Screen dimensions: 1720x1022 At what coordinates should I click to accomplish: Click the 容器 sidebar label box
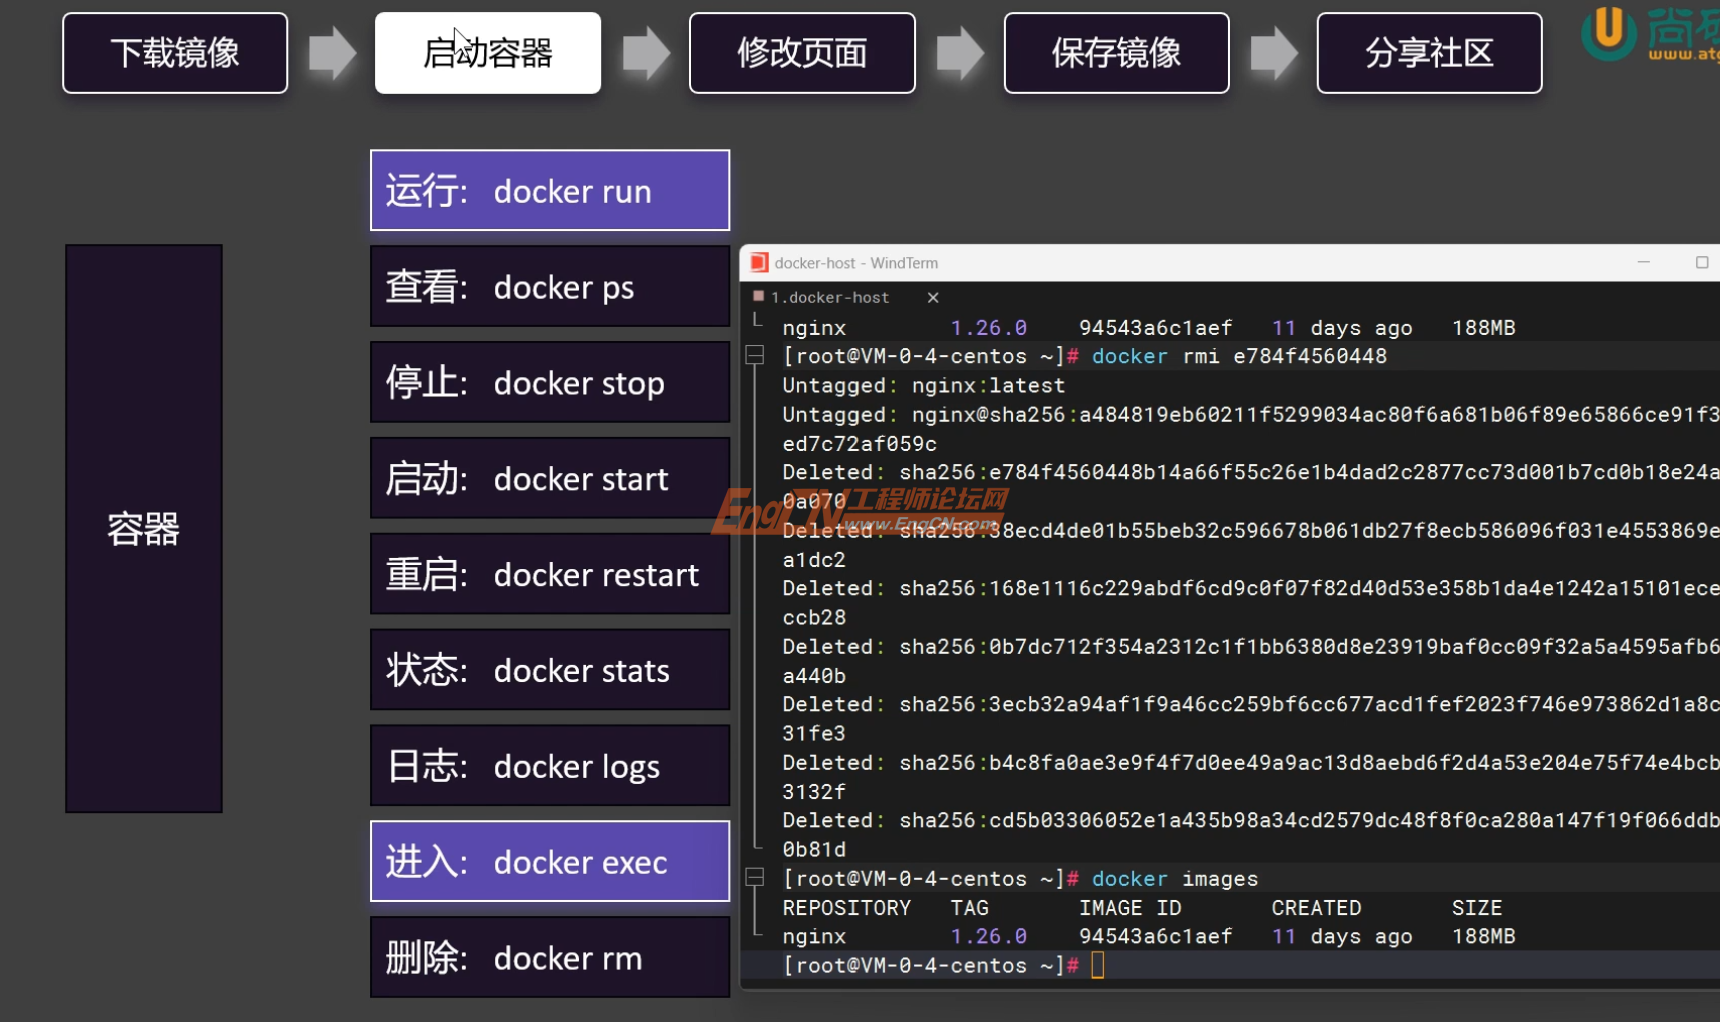pos(143,527)
